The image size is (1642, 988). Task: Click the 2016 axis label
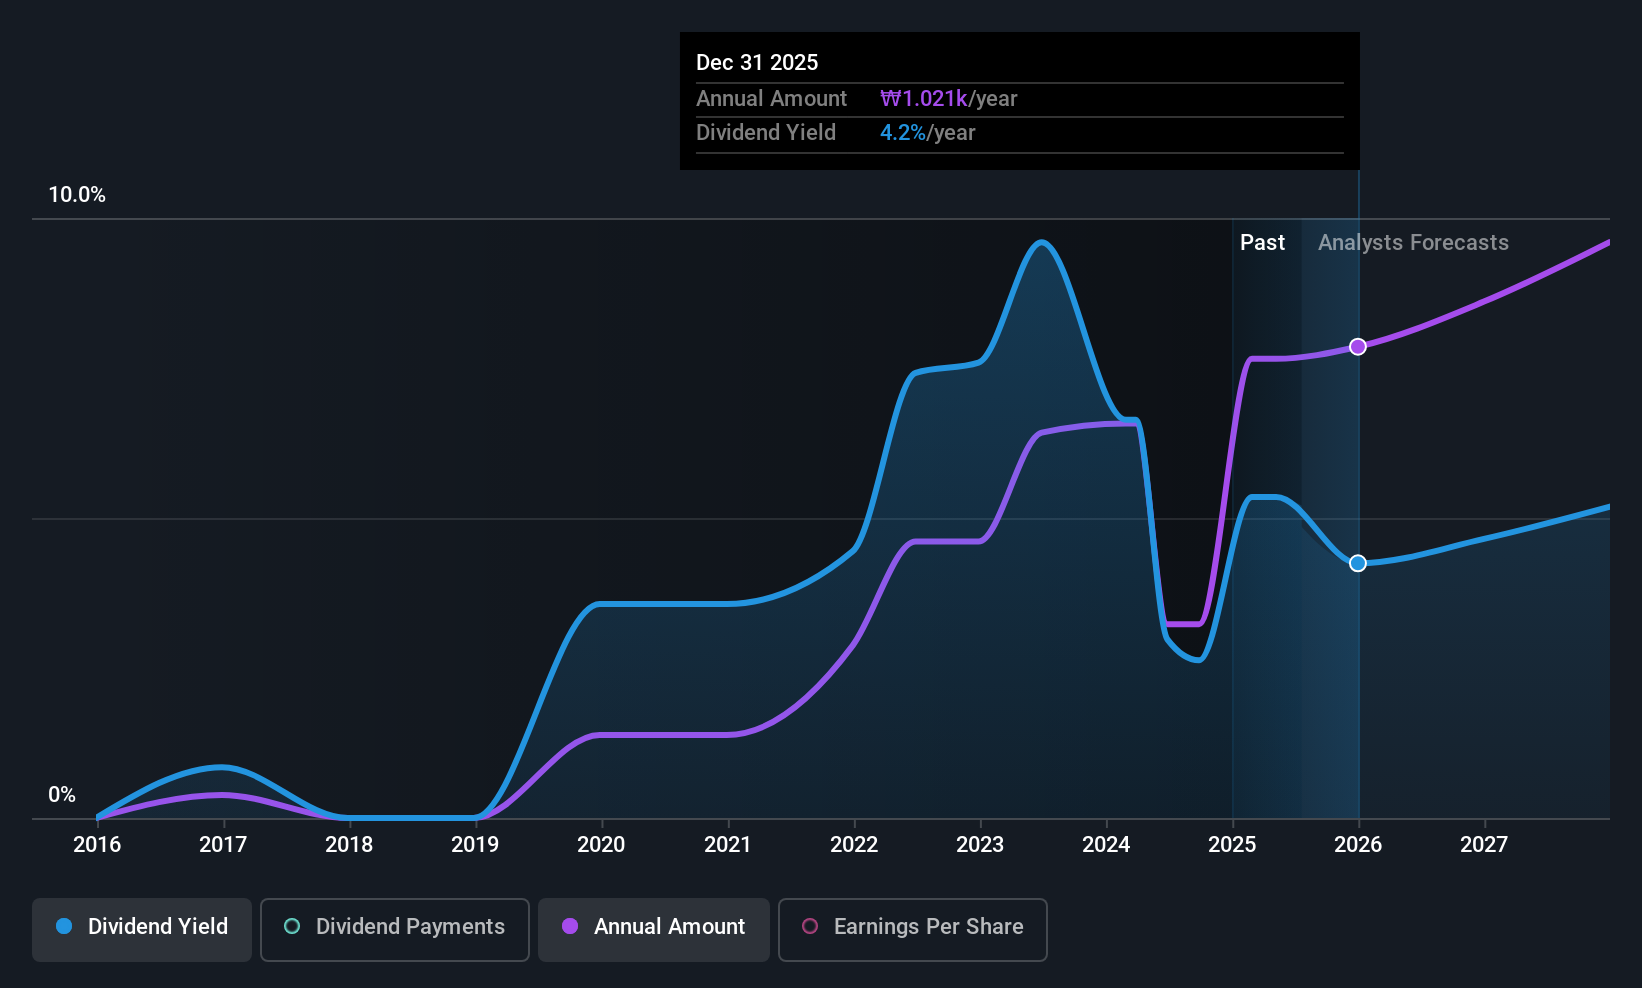[97, 845]
